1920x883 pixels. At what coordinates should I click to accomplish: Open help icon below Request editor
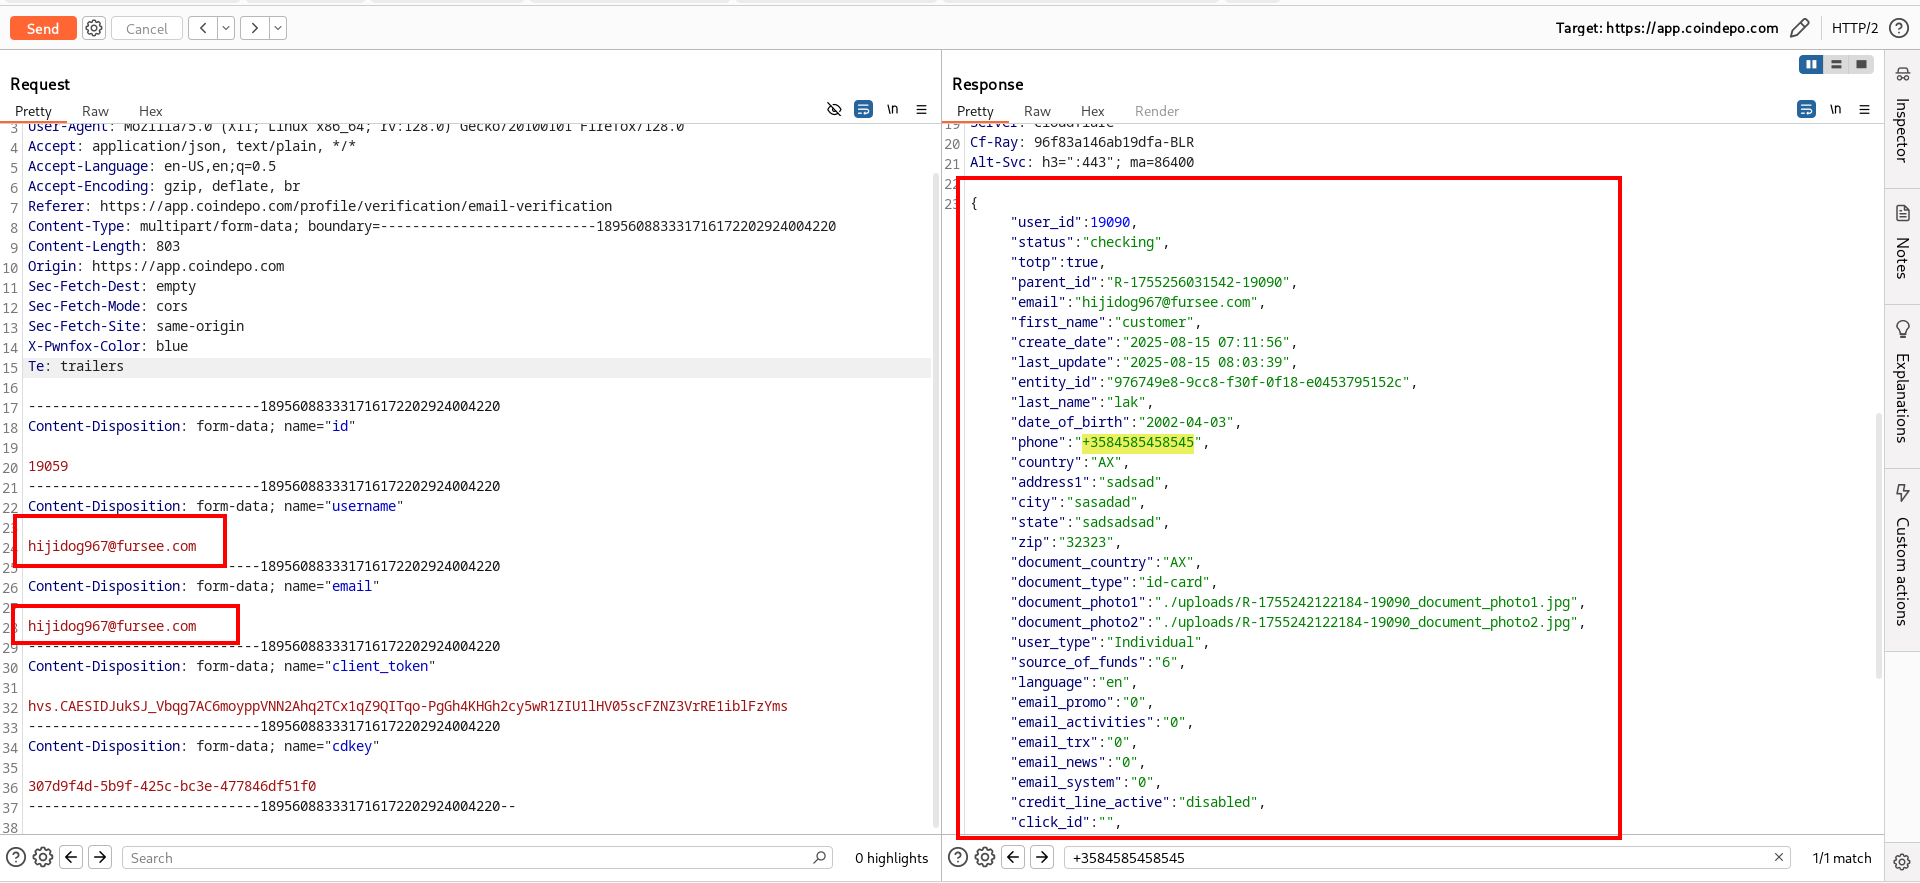16,857
